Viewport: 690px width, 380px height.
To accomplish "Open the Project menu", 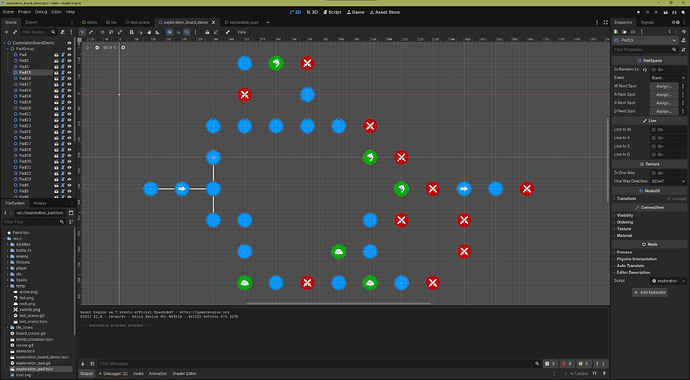I will tap(25, 12).
